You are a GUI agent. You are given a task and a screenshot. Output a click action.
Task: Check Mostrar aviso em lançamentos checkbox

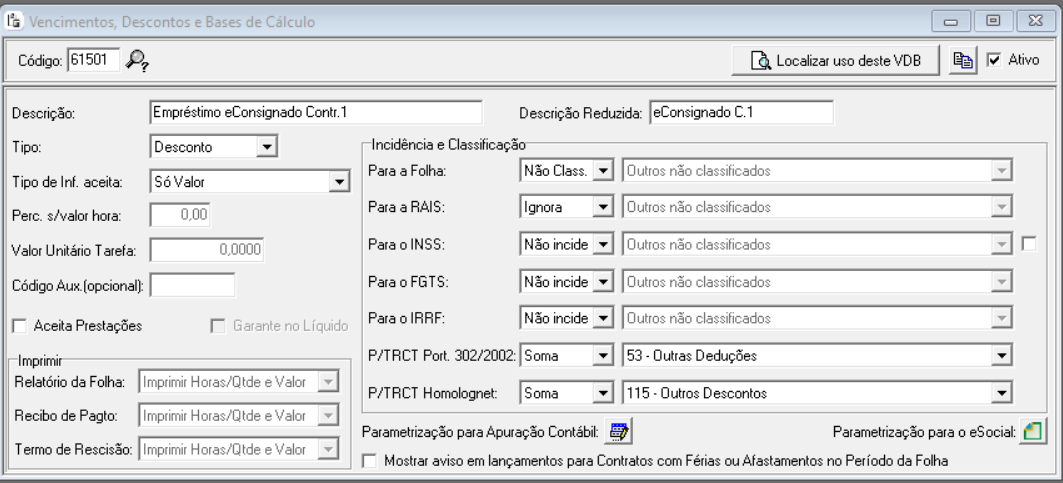pos(372,461)
